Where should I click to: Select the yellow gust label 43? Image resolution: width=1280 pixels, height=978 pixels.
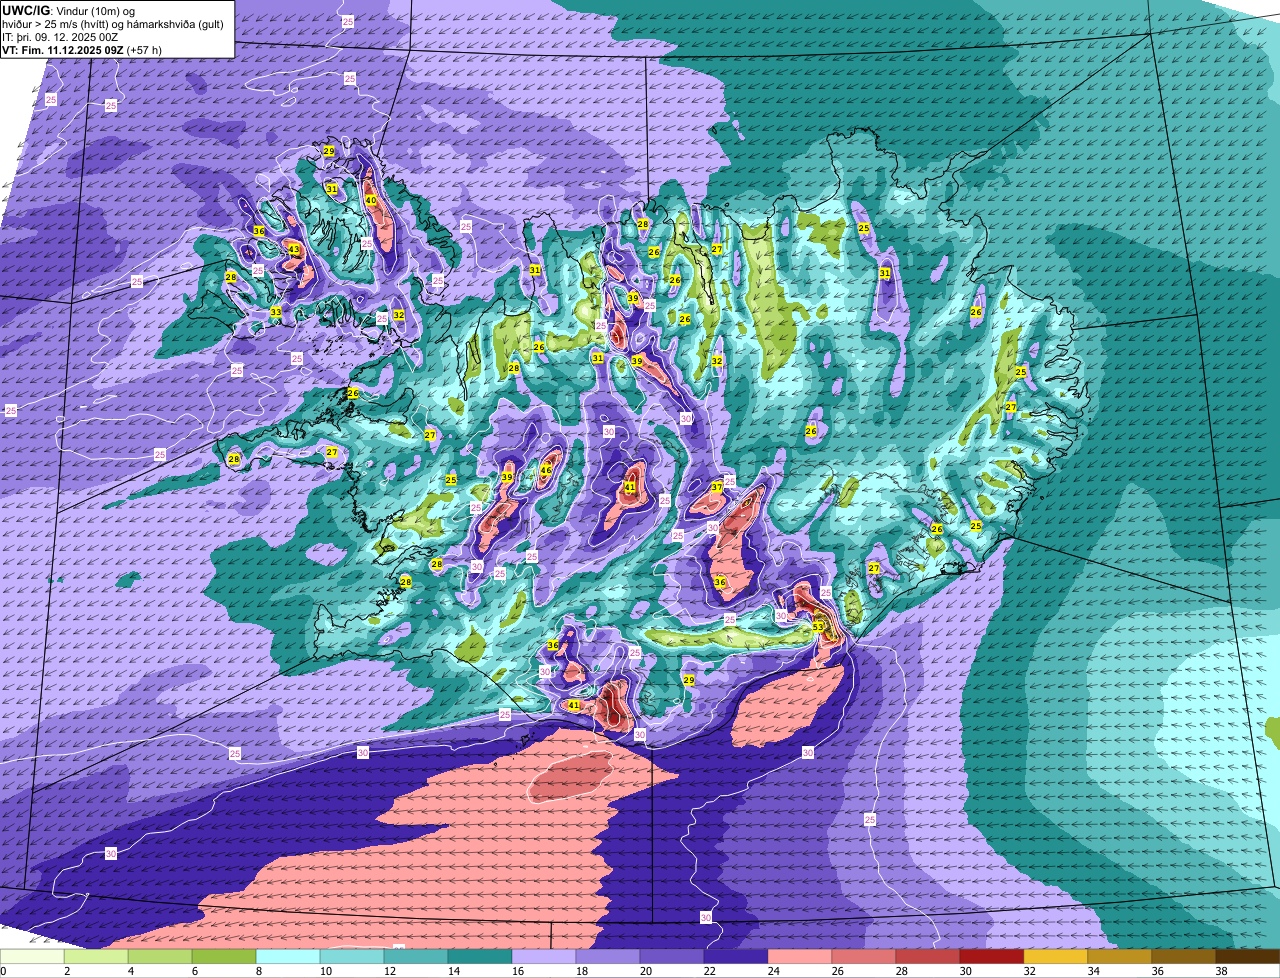click(x=293, y=249)
